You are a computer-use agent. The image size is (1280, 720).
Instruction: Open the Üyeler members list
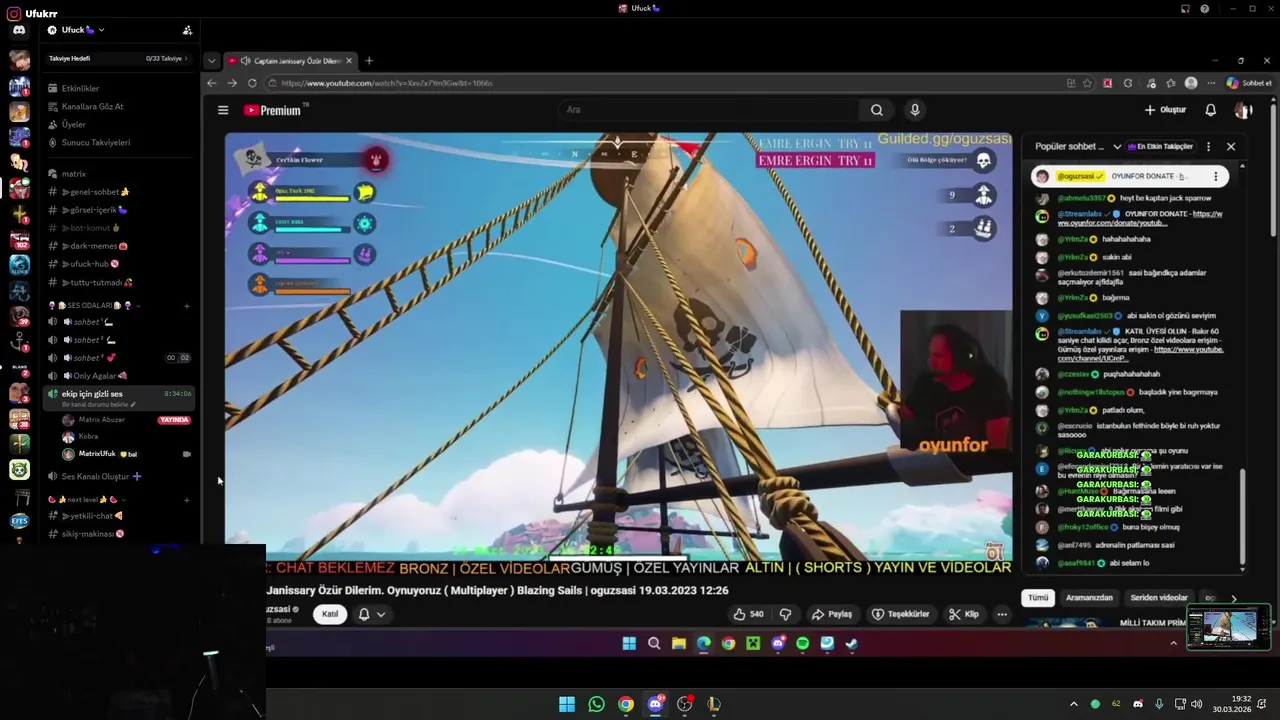73,124
